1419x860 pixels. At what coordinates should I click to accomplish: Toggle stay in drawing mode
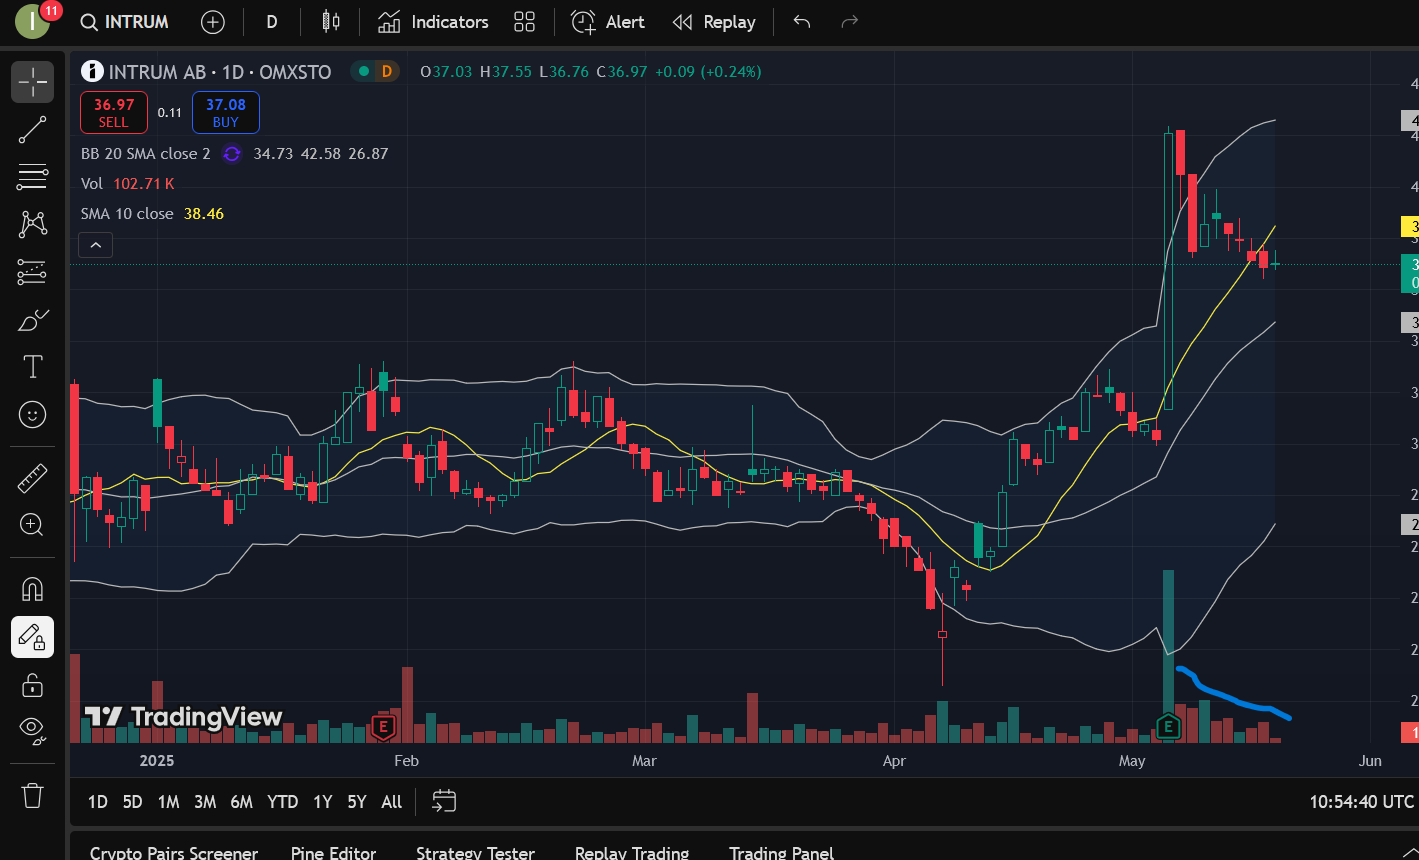[33, 637]
